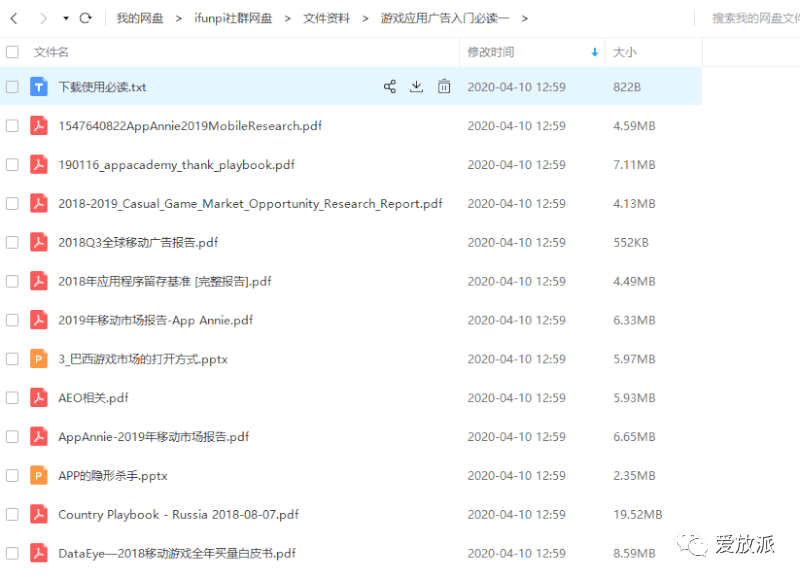Open file 下载使用必读.txt

pyautogui.click(x=102, y=87)
